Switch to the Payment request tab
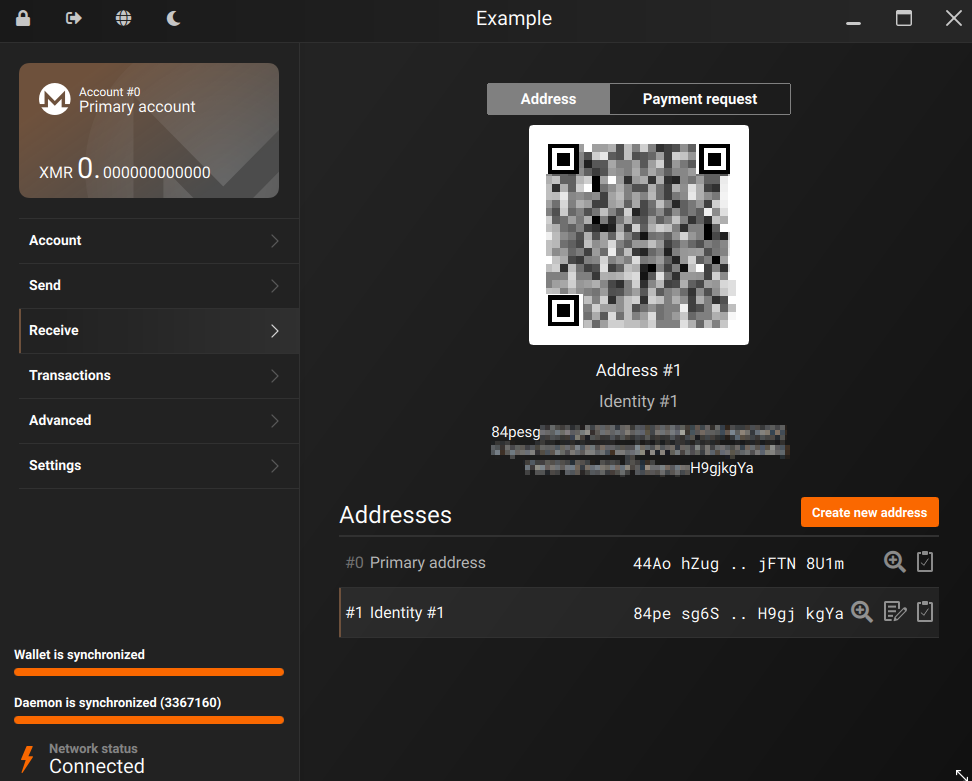Viewport: 972px width, 781px height. tap(700, 99)
